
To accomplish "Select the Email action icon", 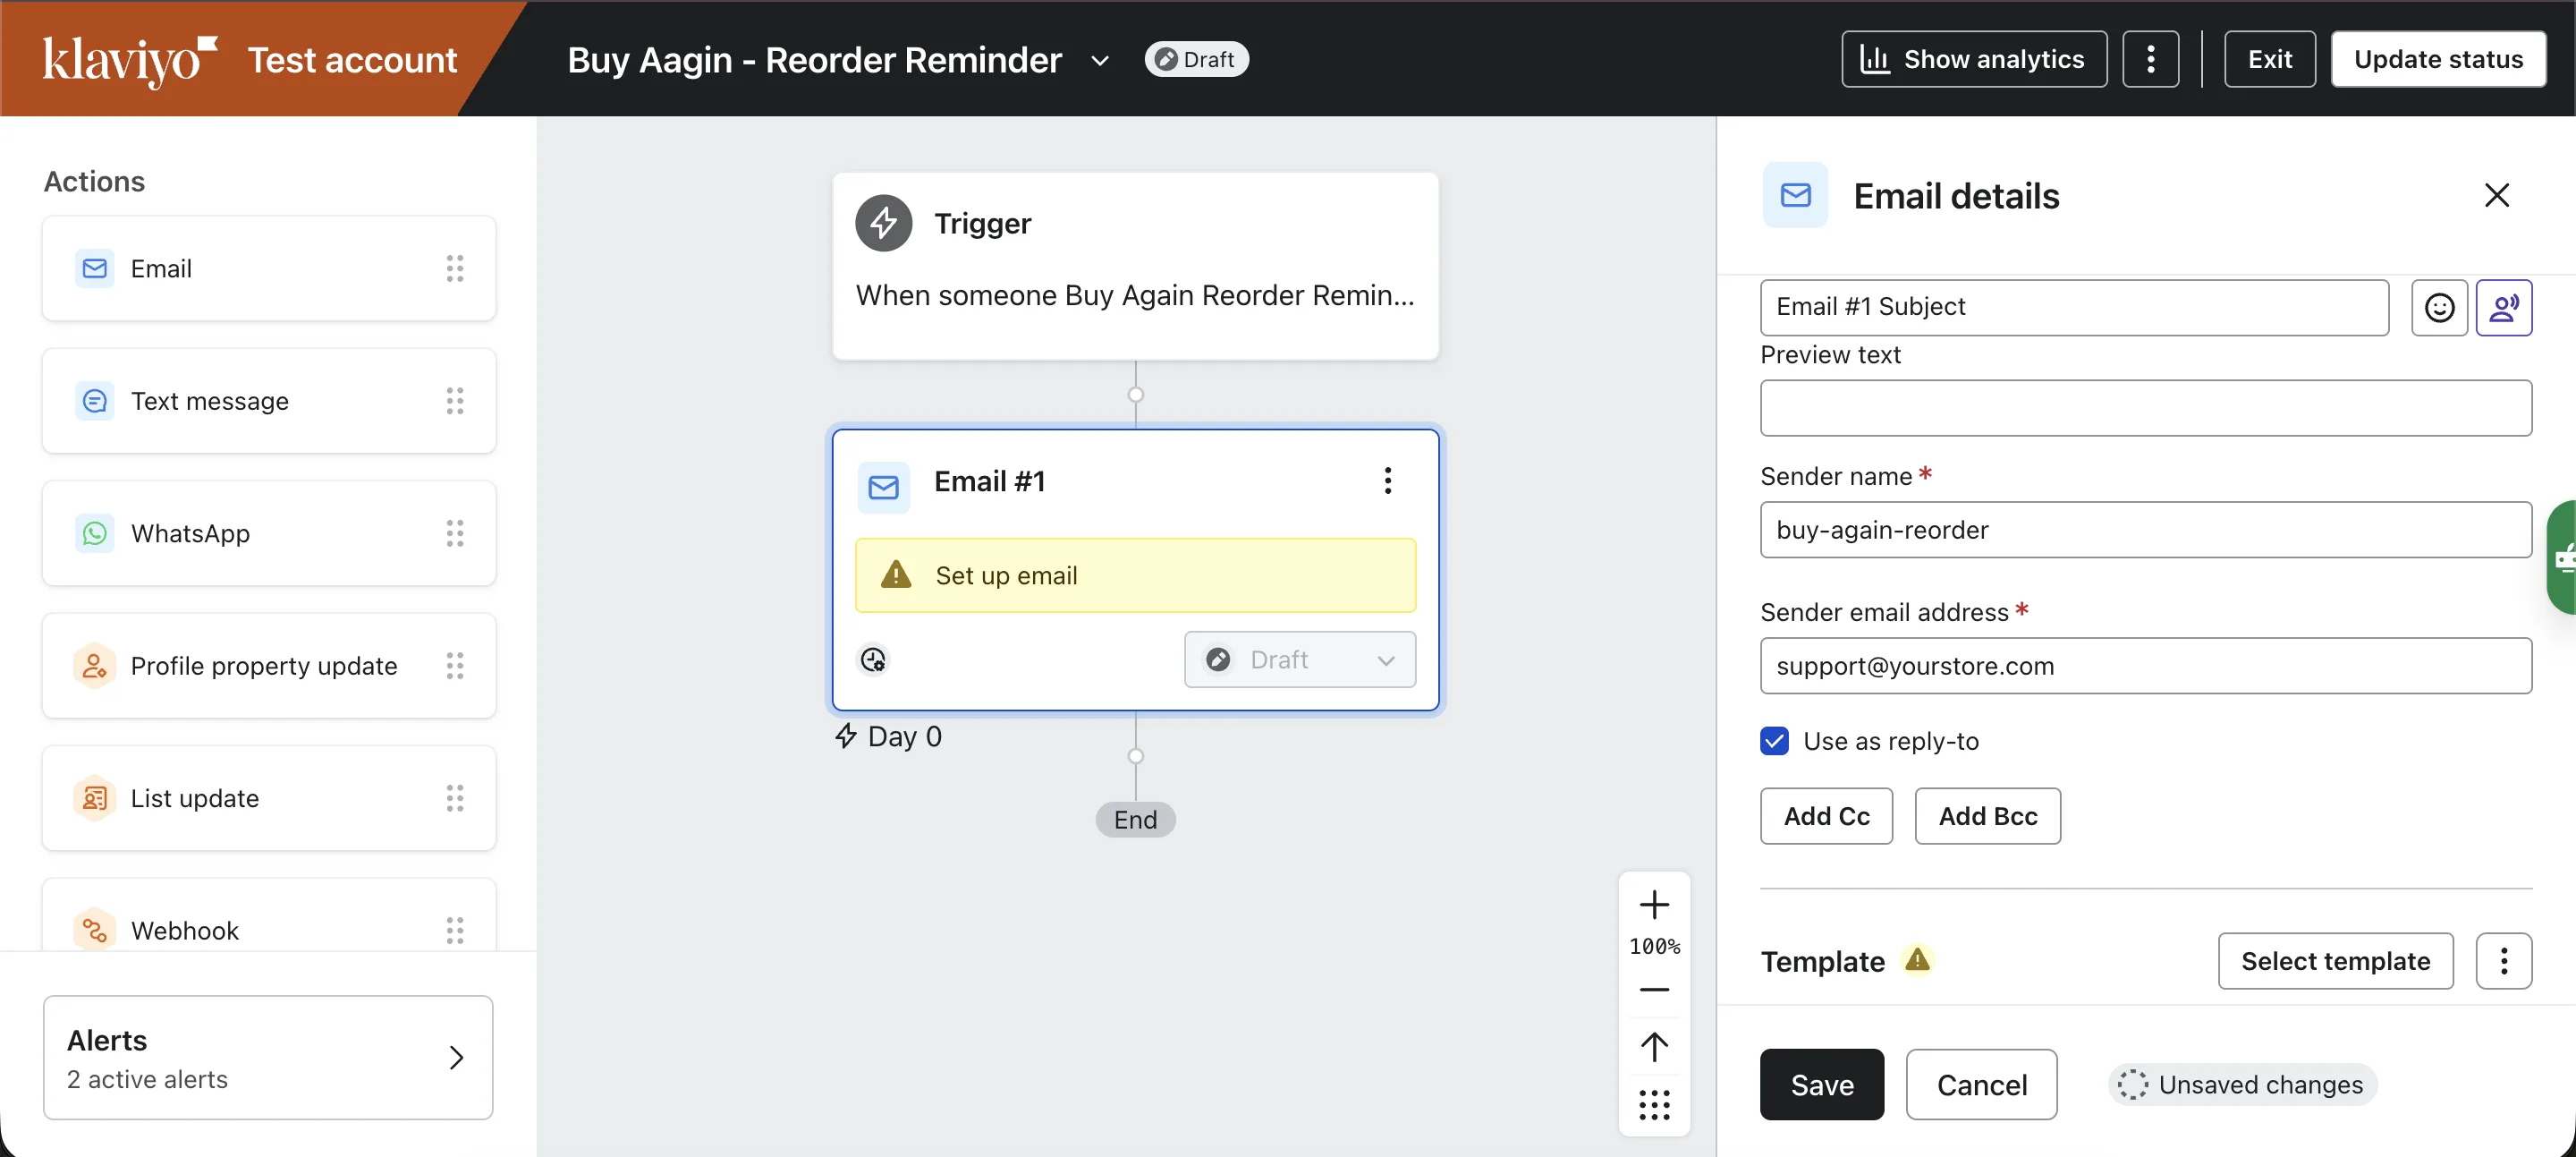I will pos(95,268).
